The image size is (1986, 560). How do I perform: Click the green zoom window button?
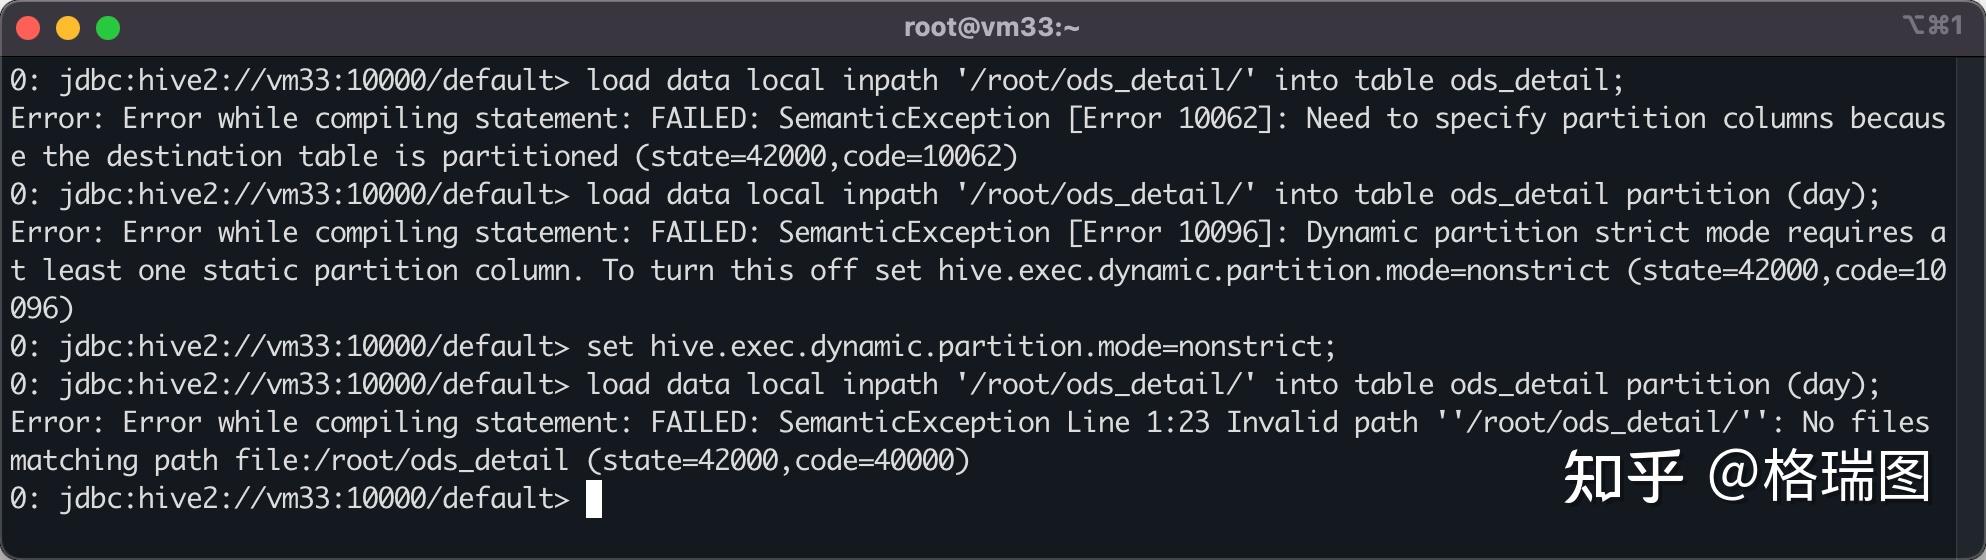pyautogui.click(x=108, y=28)
